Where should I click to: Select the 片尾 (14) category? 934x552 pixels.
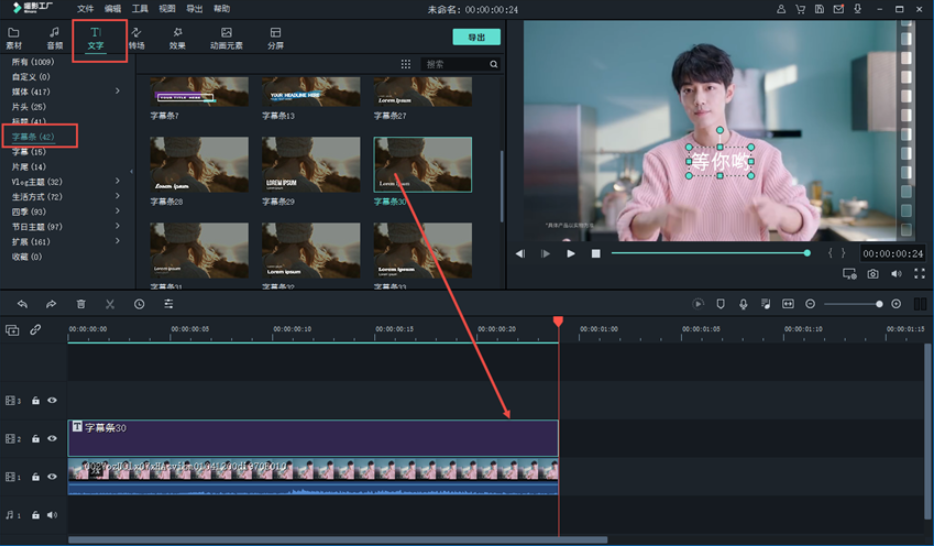click(29, 167)
